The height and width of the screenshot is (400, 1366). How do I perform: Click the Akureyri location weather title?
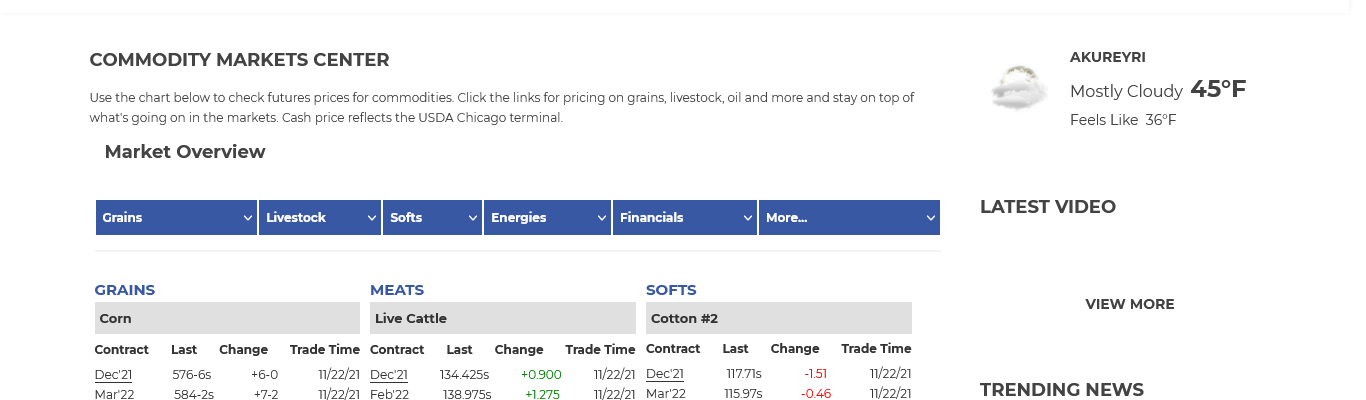coord(1108,58)
